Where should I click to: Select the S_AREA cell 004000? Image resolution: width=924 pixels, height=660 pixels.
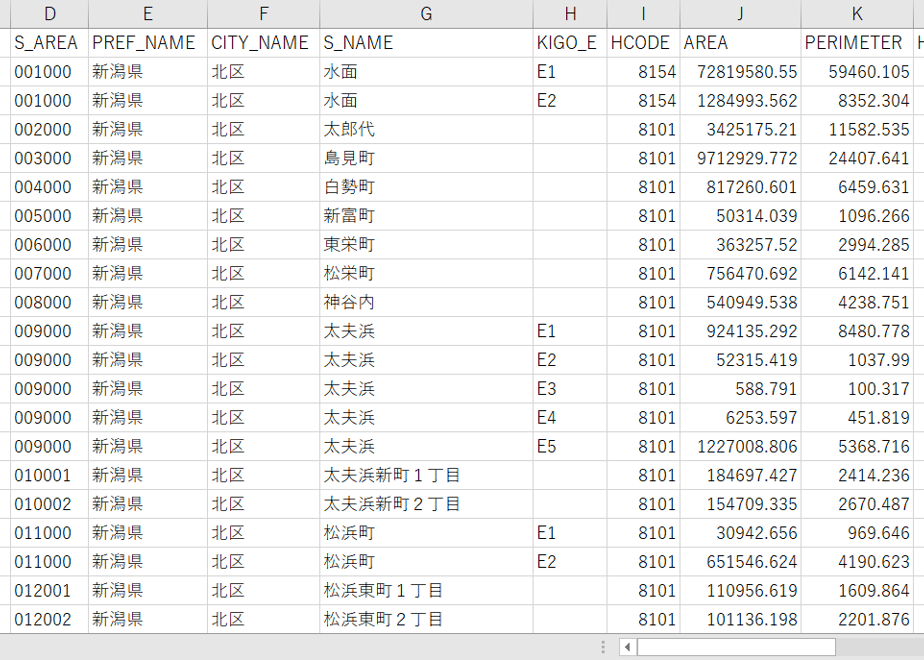[x=50, y=187]
